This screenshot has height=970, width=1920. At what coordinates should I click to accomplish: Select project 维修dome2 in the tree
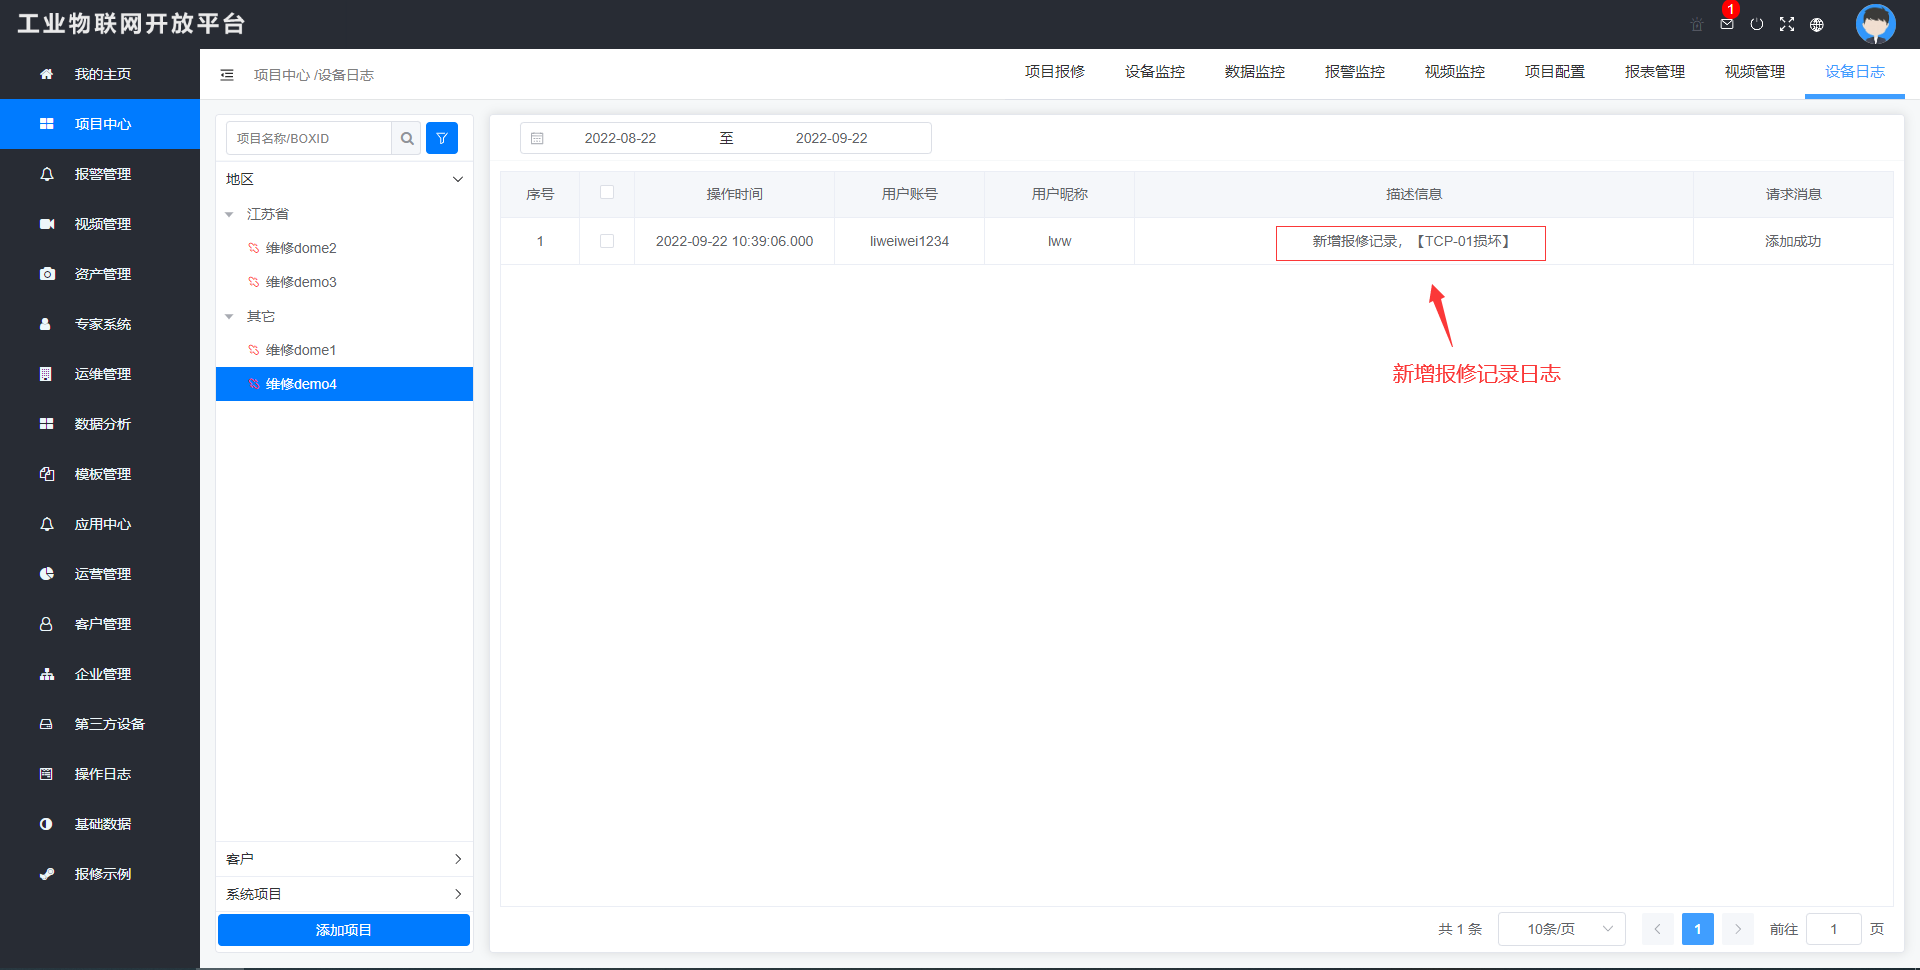344,248
